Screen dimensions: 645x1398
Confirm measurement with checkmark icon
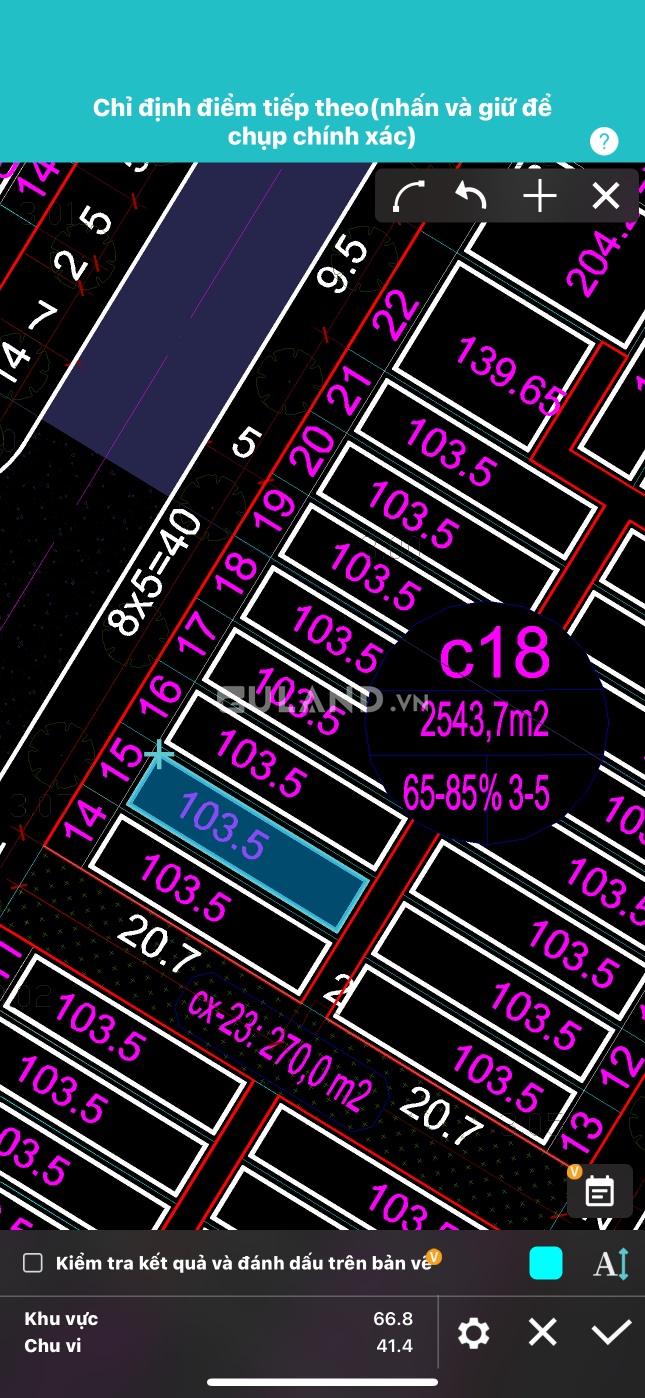(x=611, y=1332)
